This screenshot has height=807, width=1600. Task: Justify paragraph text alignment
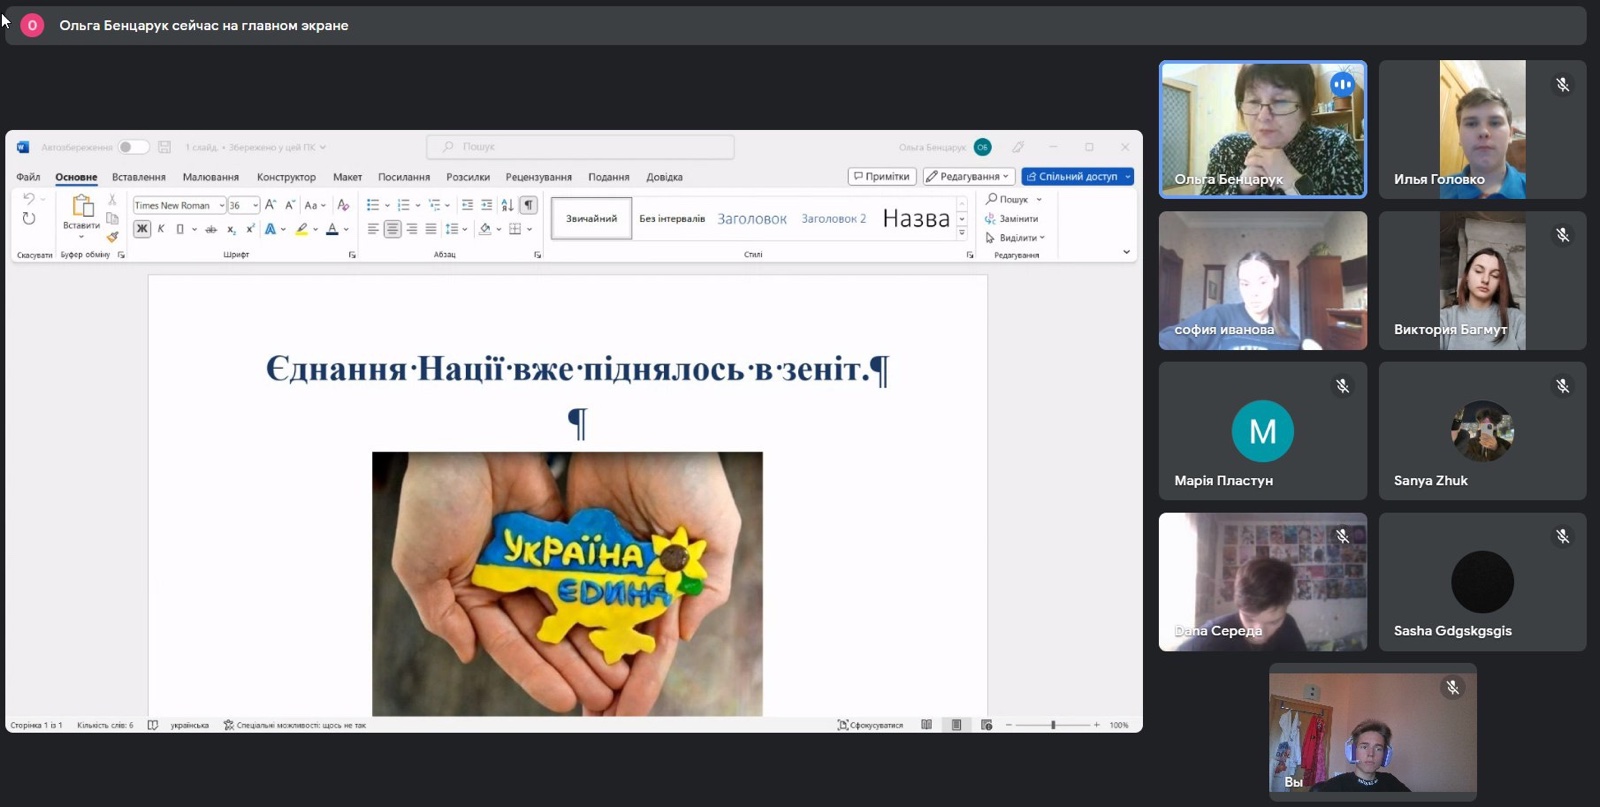point(431,229)
